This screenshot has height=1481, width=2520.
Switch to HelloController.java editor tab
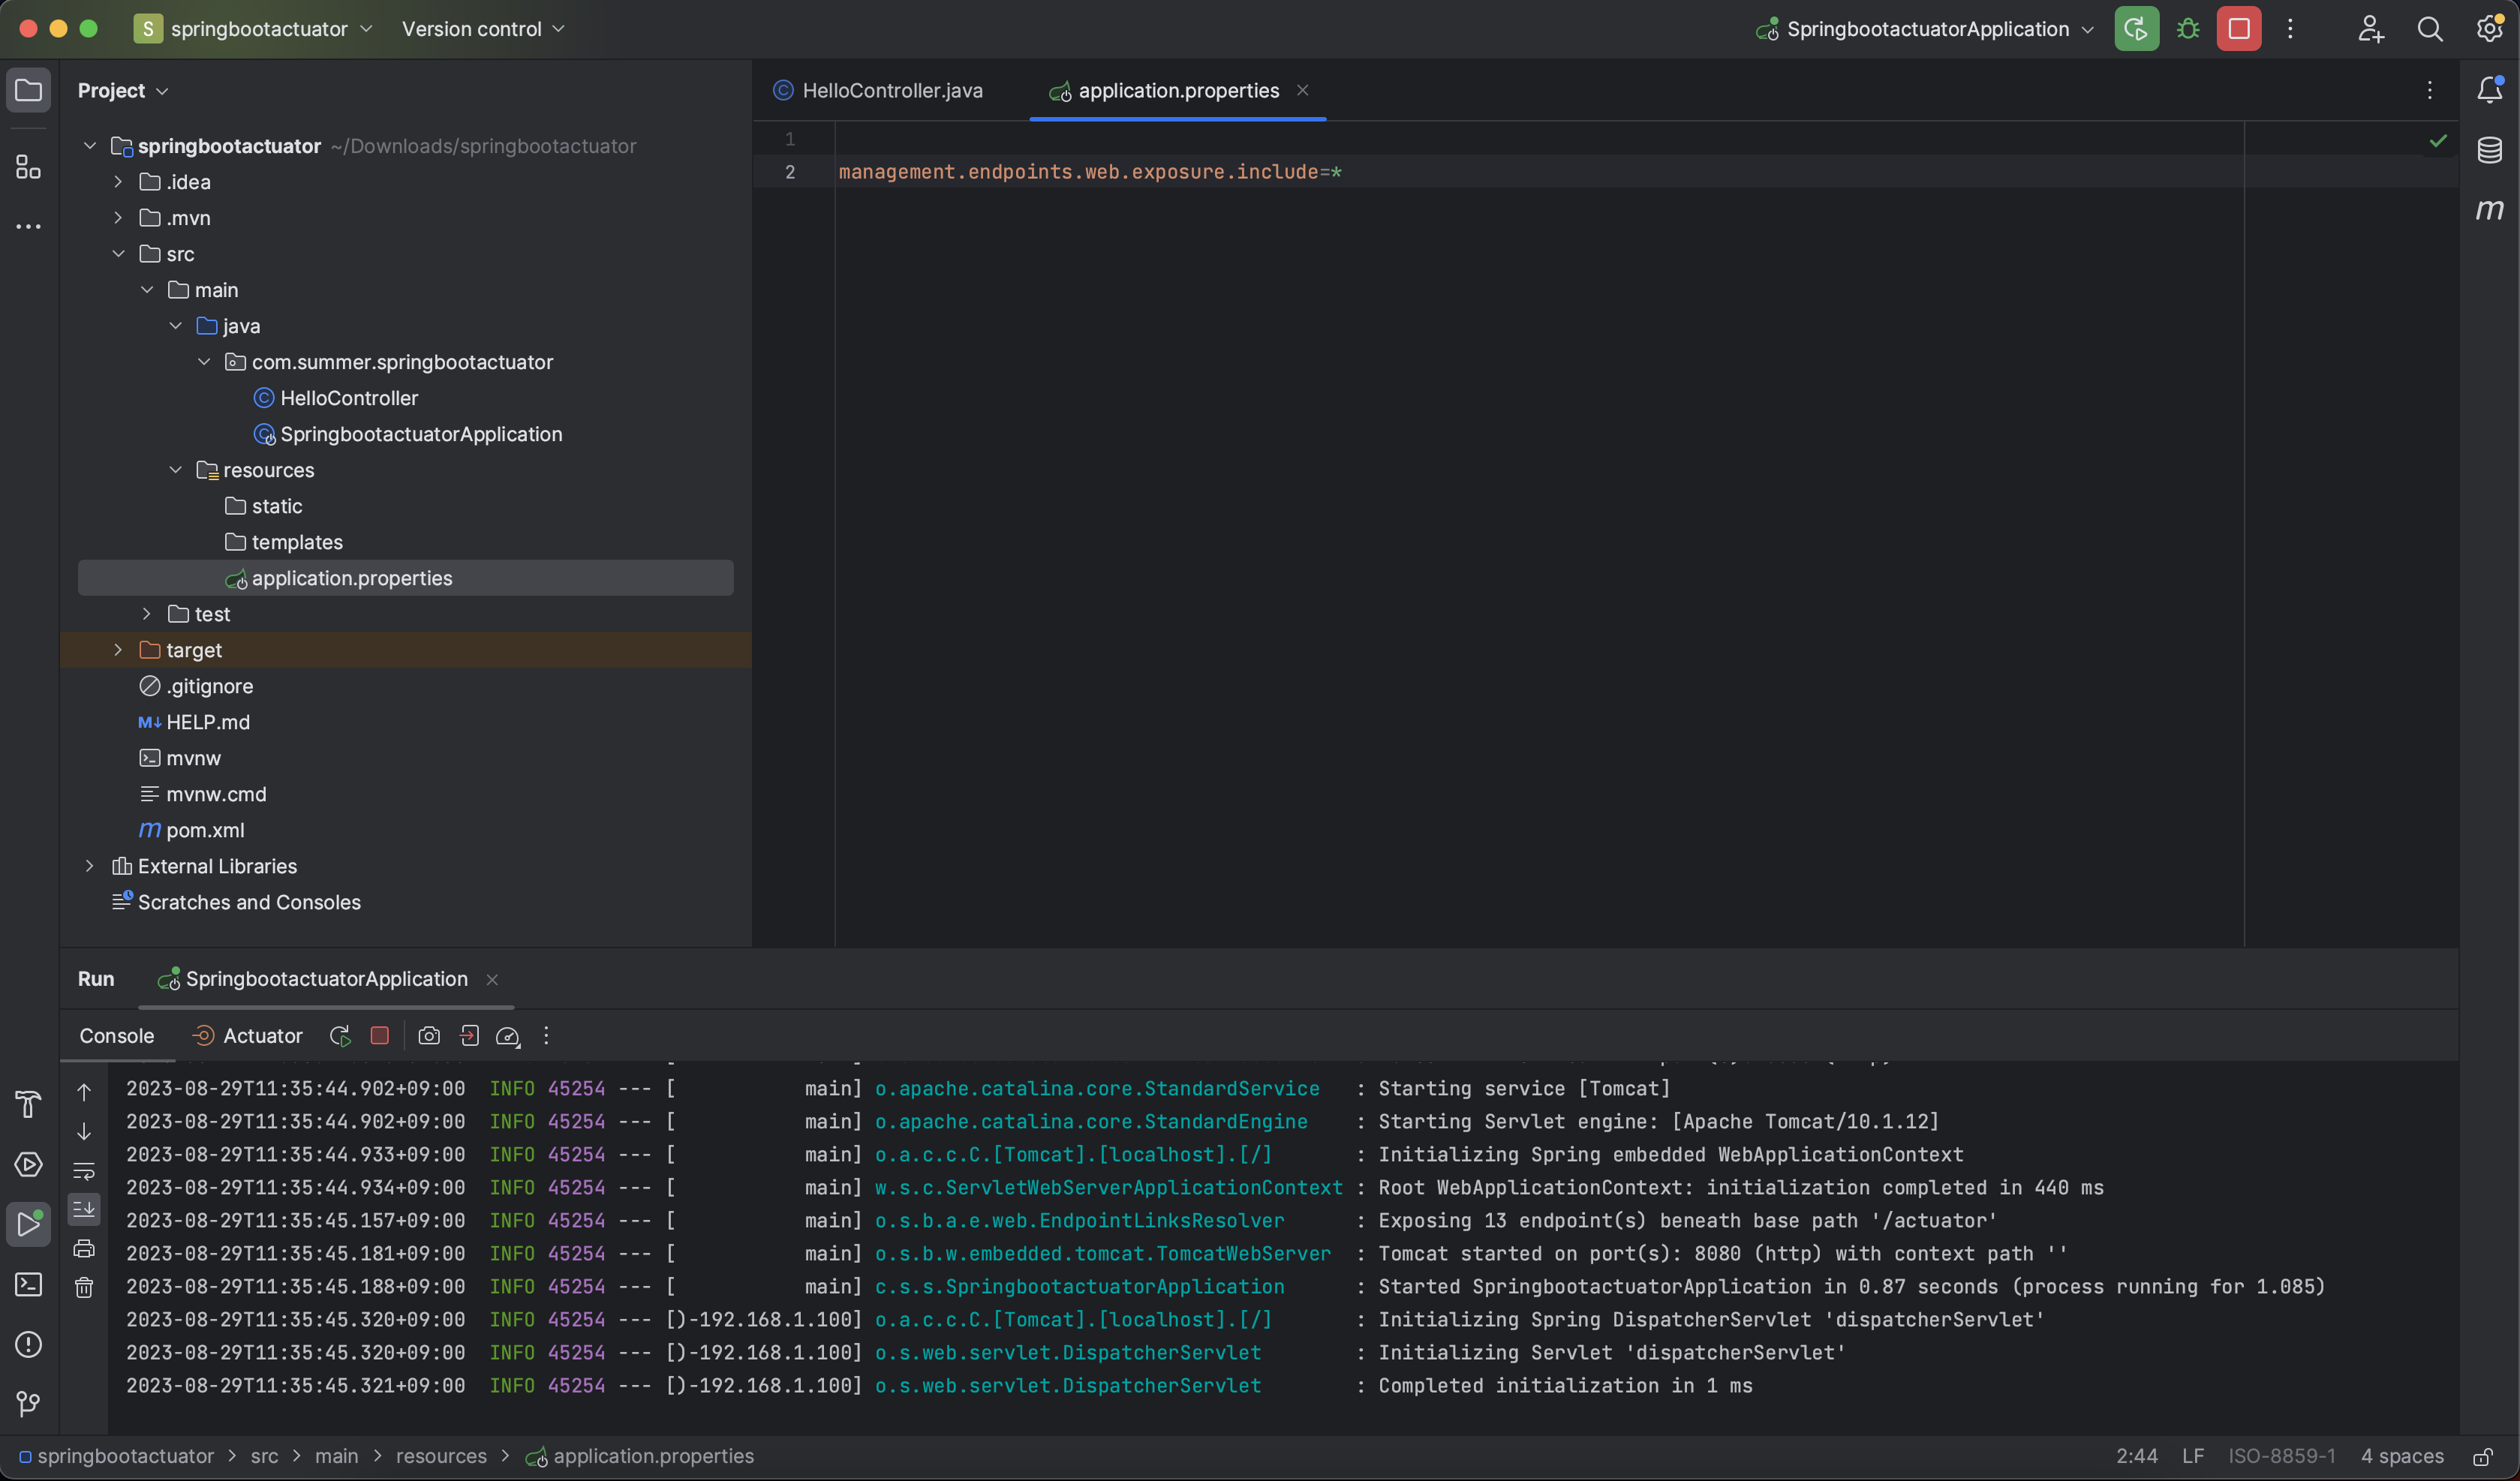click(878, 91)
